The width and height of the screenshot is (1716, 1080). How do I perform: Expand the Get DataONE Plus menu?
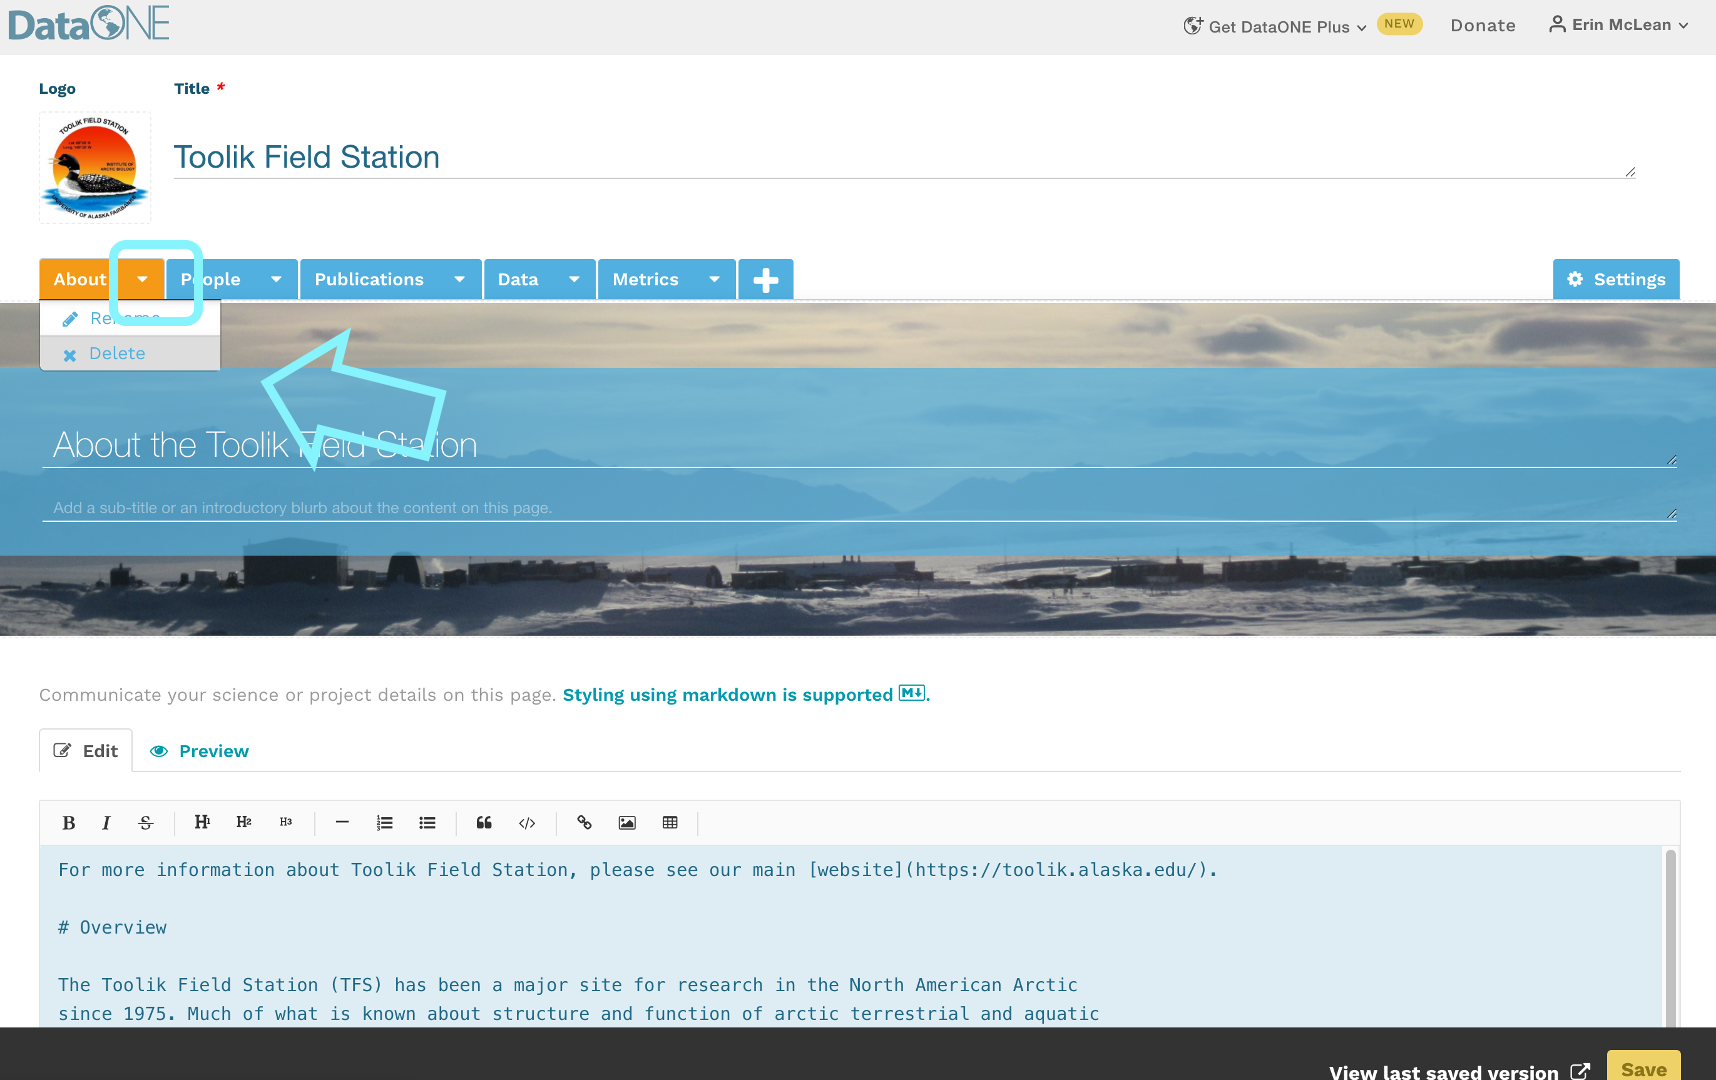click(1274, 26)
